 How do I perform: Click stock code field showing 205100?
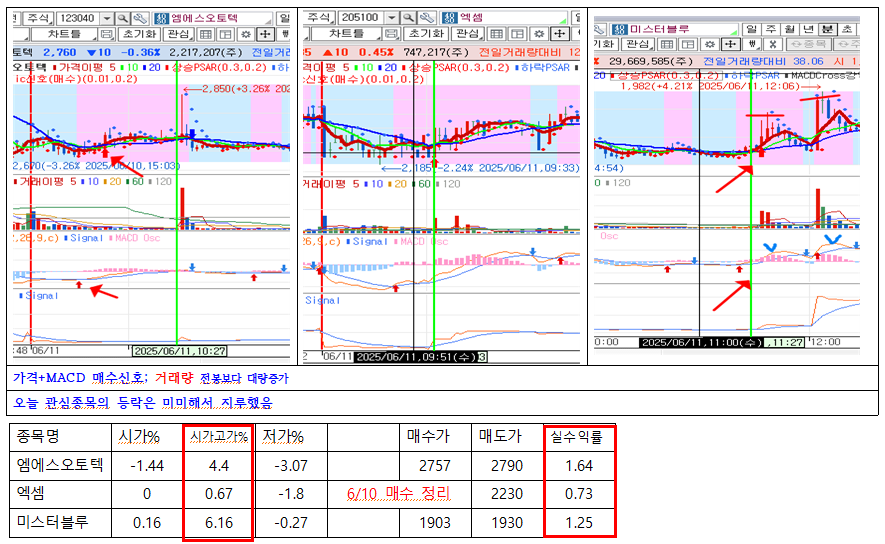coord(361,17)
